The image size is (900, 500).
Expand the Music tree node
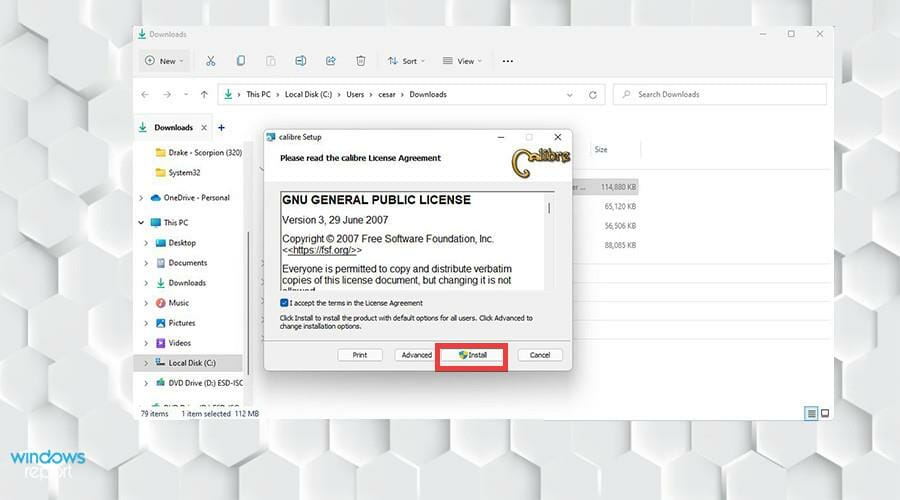pos(146,303)
